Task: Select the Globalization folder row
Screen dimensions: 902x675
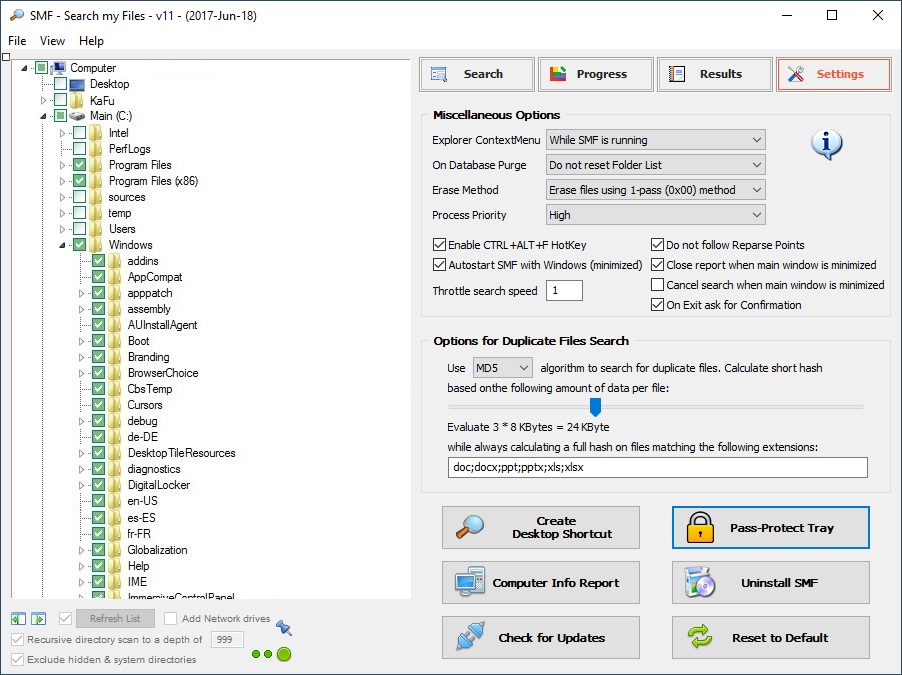Action: click(x=158, y=550)
